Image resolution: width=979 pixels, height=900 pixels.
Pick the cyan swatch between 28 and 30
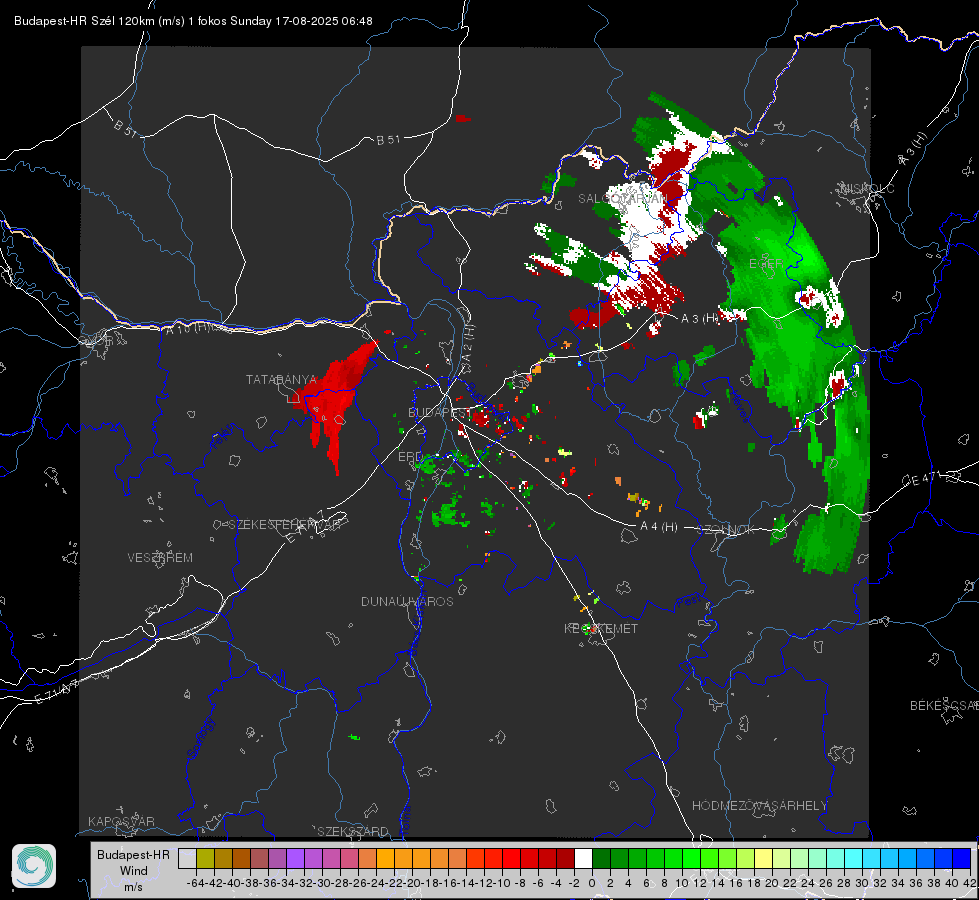[x=854, y=858]
